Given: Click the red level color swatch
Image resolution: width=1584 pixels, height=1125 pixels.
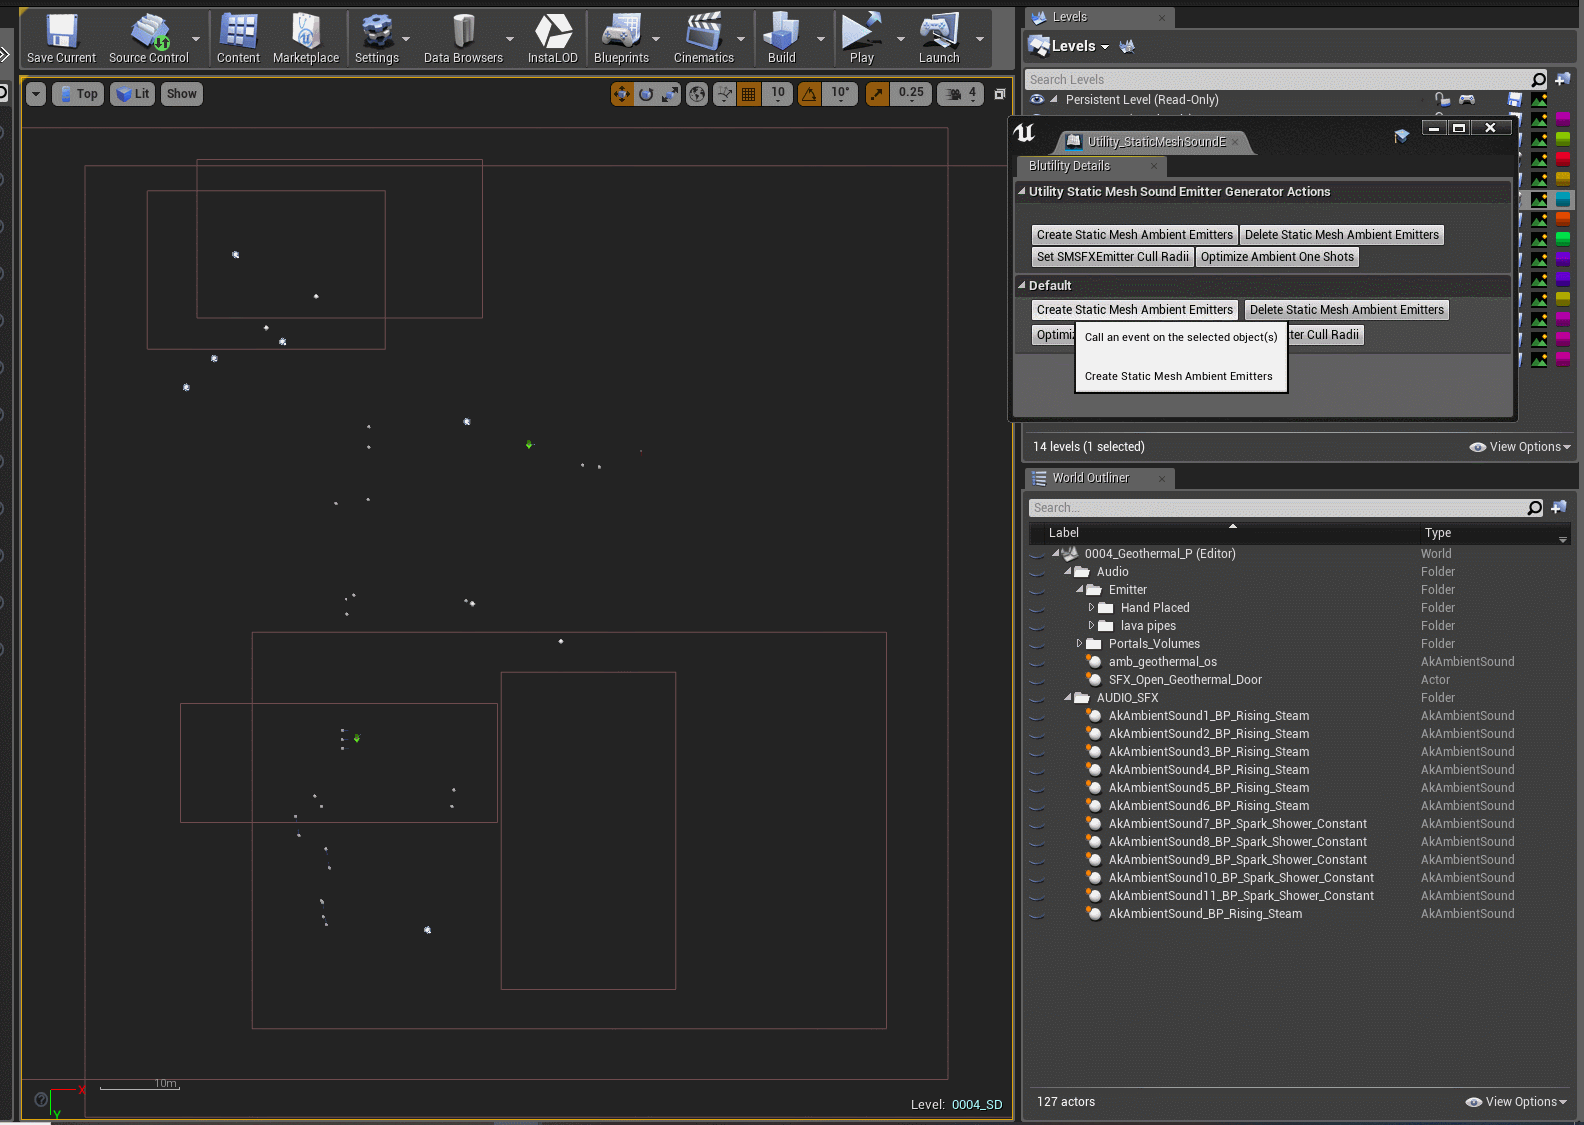Looking at the screenshot, I should tap(1563, 159).
